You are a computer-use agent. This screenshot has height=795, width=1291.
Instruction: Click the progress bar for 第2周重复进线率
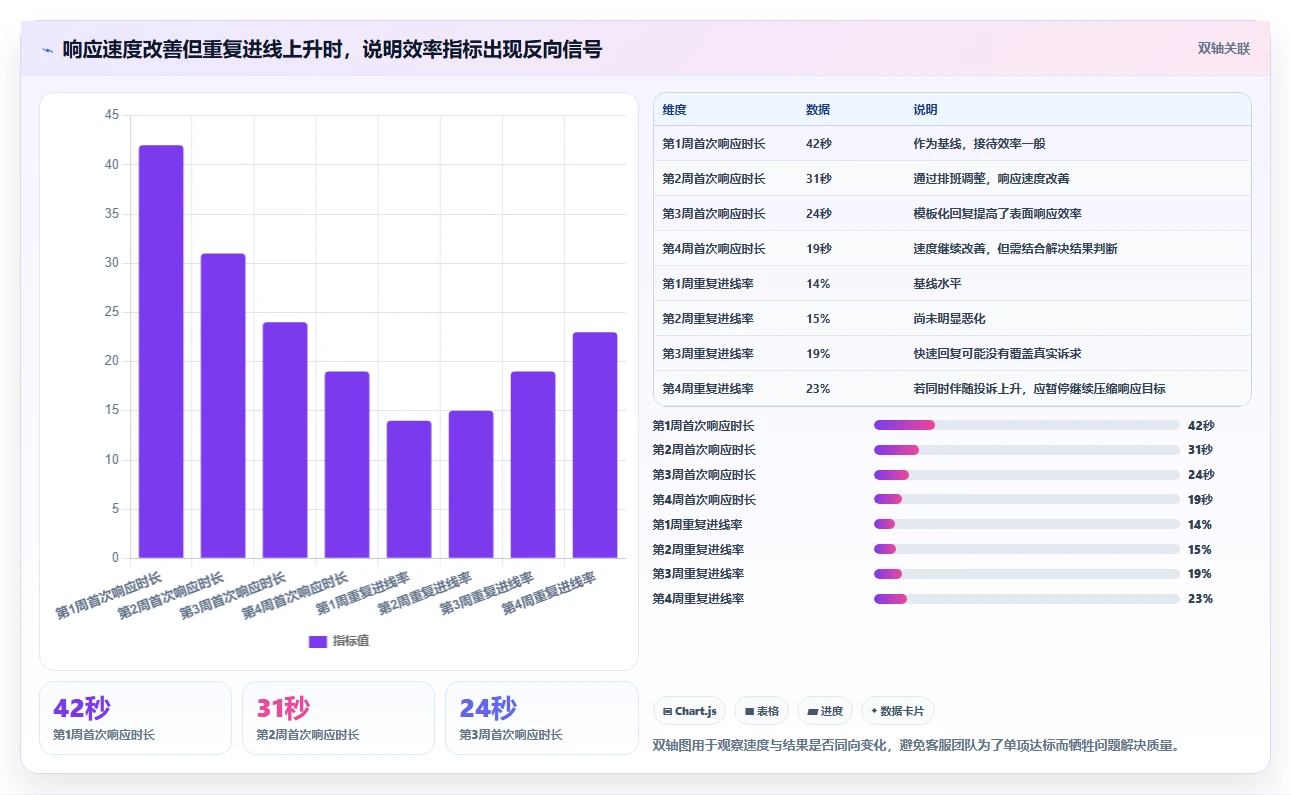coord(1027,549)
